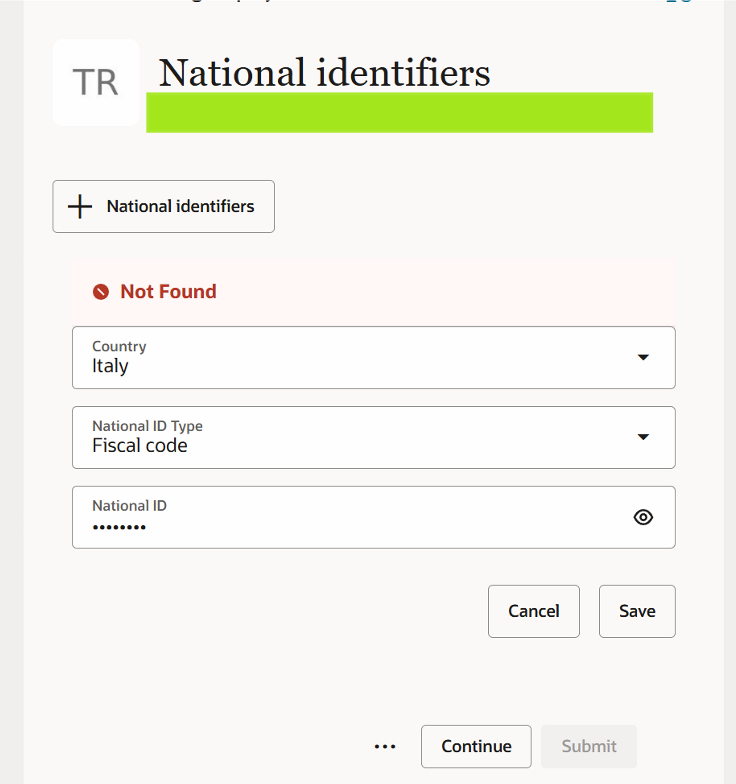Expand the Country dropdown arrow
The height and width of the screenshot is (784, 736).
click(643, 357)
